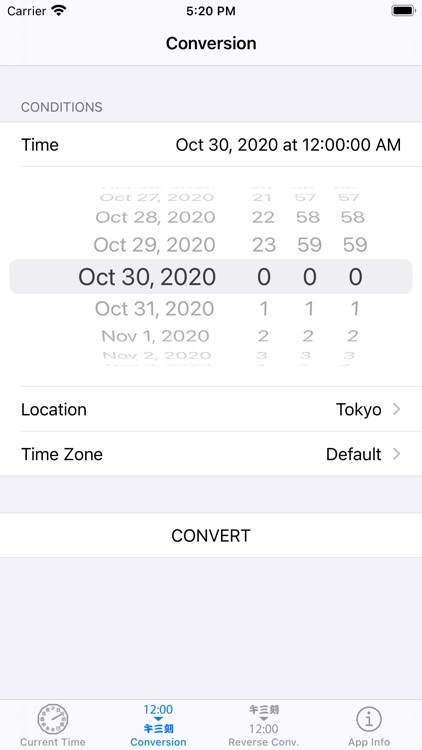
Task: Pick hour 1 in the hour wheel
Action: tap(264, 309)
